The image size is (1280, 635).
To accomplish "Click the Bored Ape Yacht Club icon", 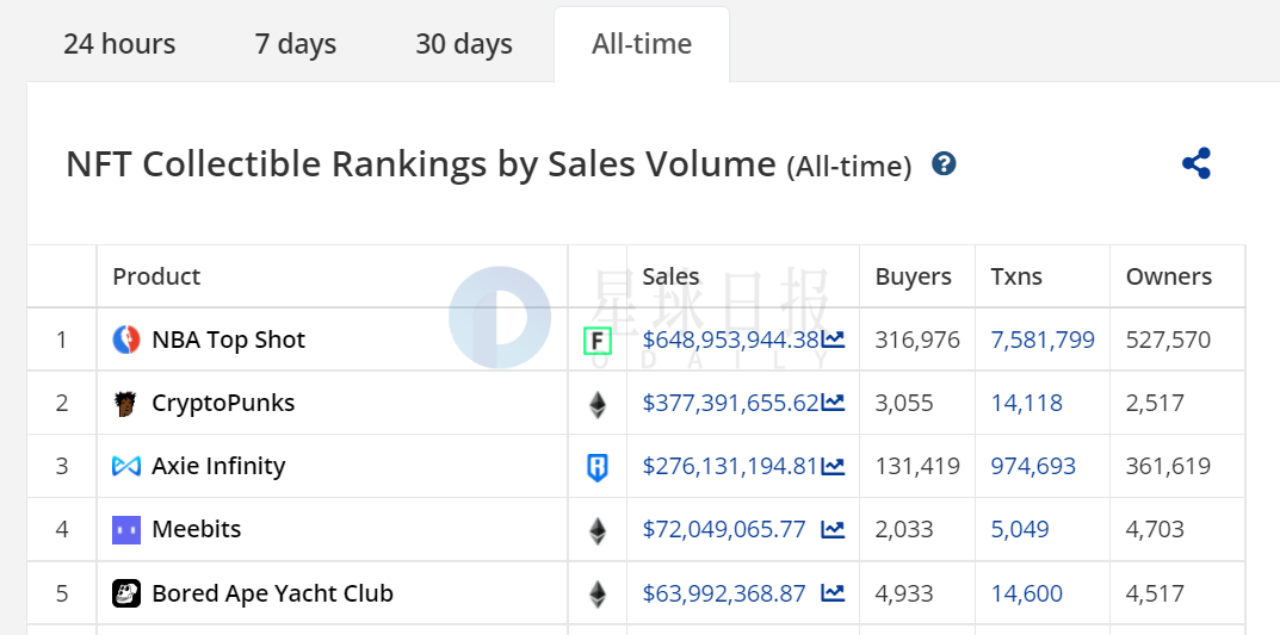I will click(x=126, y=593).
